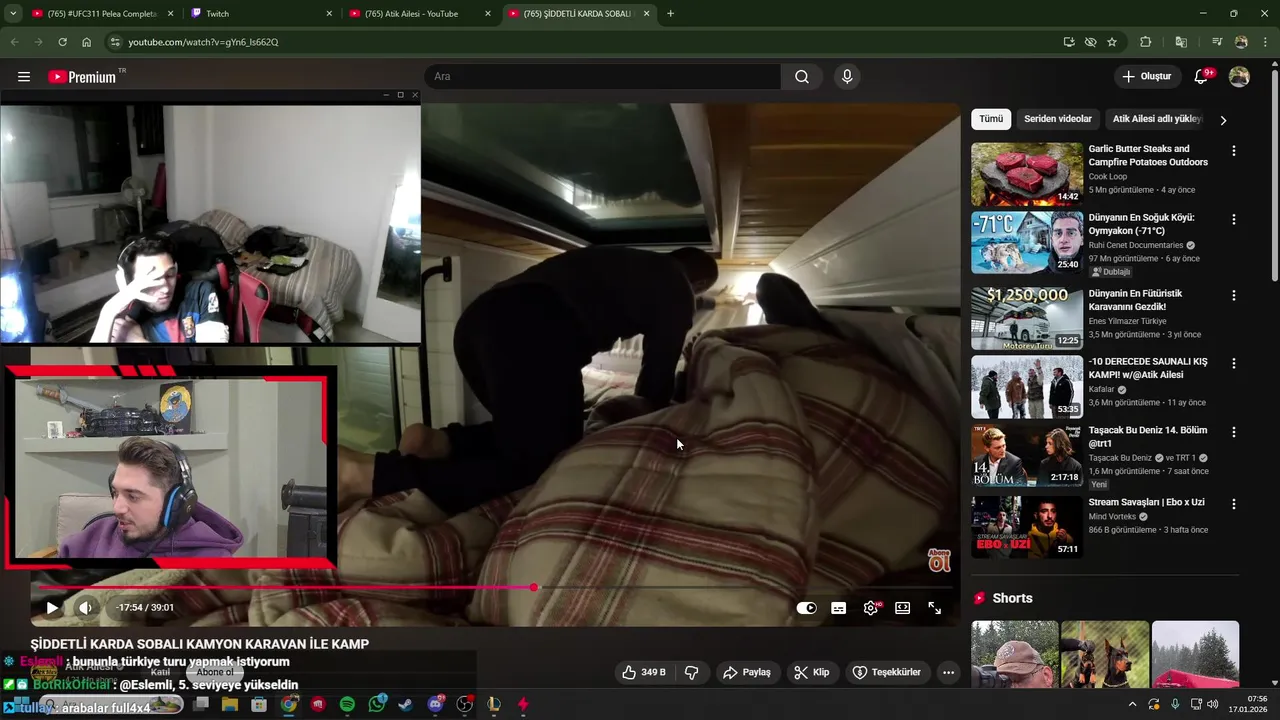The image size is (1280, 720).
Task: Open Stream Savaşları Ebo x Uzi thumbnail
Action: click(x=1027, y=527)
